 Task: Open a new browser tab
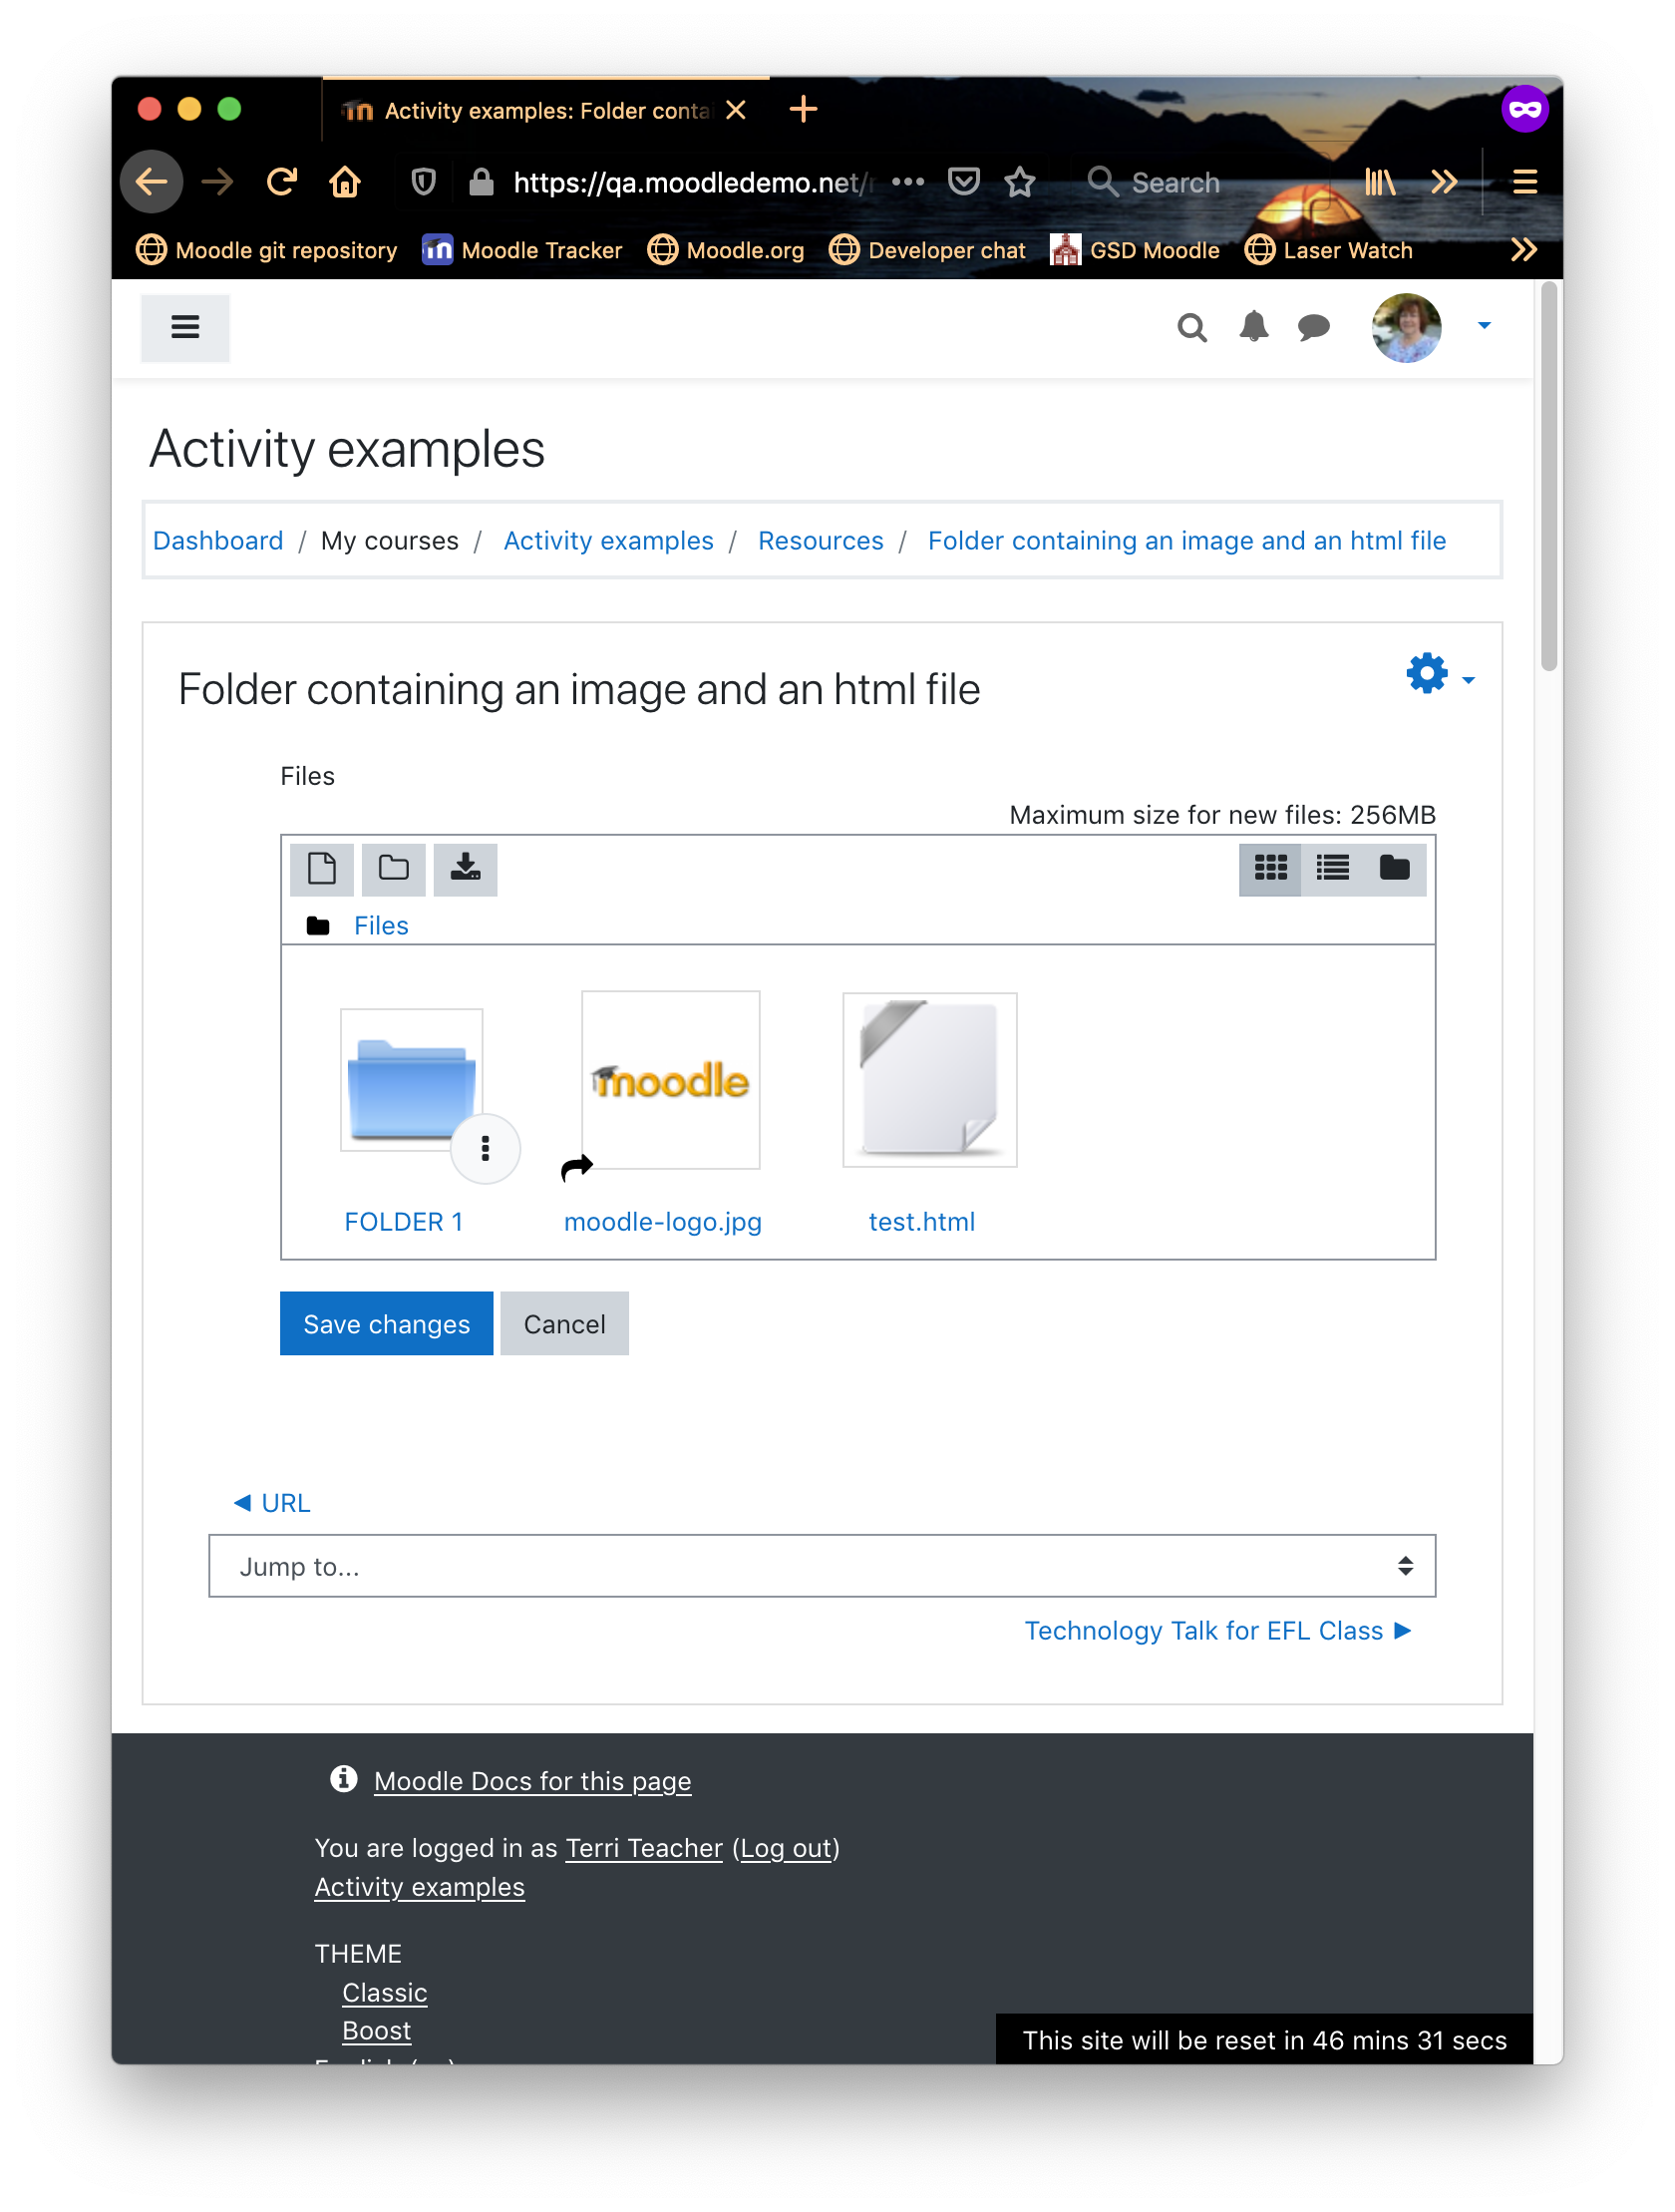803,109
